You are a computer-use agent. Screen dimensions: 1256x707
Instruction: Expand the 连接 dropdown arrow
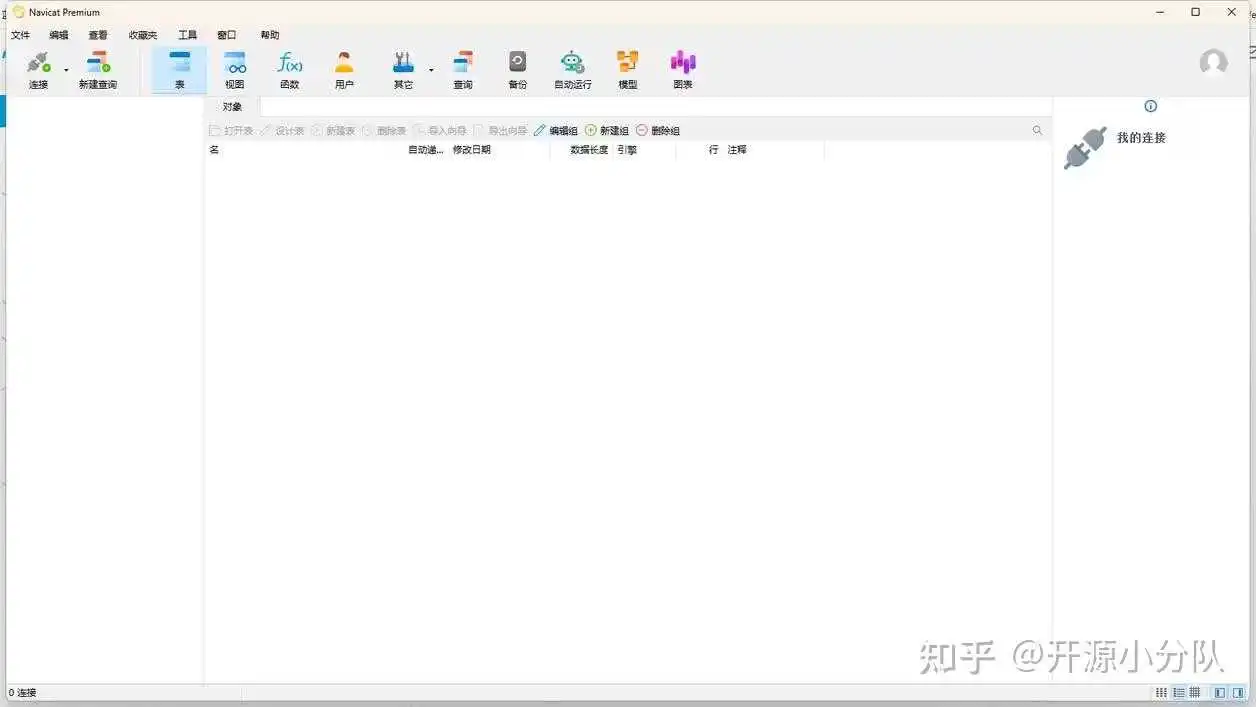(x=67, y=70)
